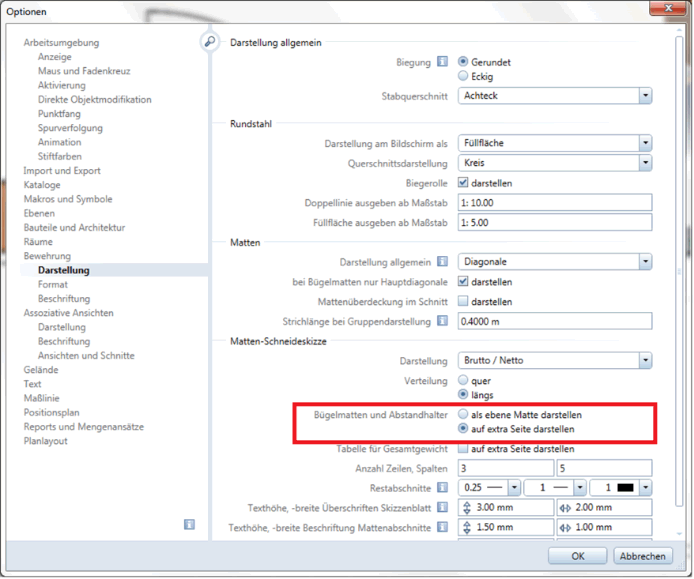
Task: Open Ansichten und Schnitte page
Action: (x=86, y=355)
